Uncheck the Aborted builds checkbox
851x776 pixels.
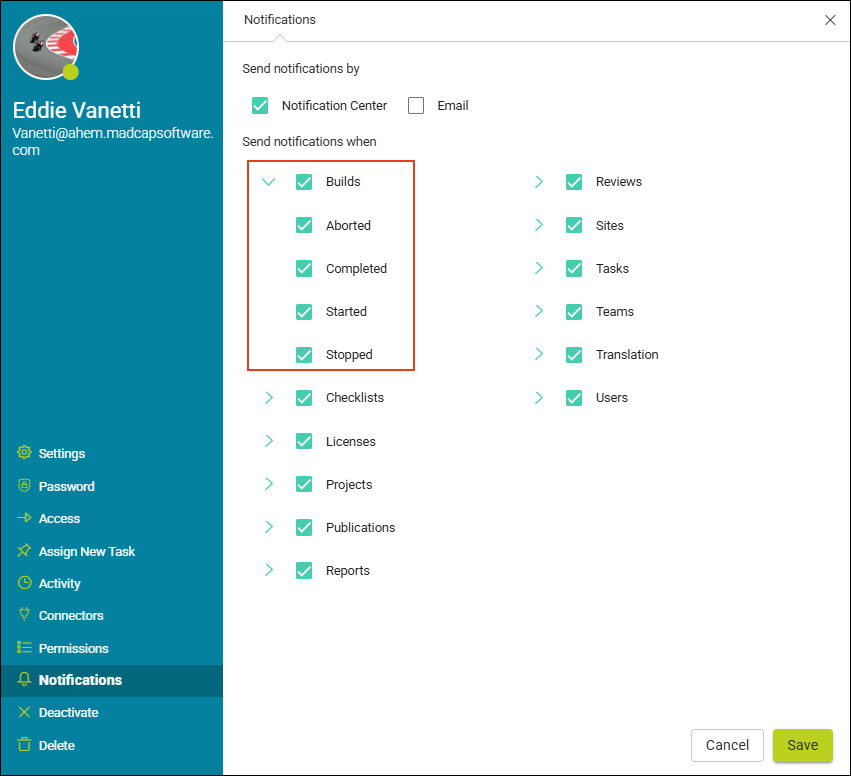[304, 225]
